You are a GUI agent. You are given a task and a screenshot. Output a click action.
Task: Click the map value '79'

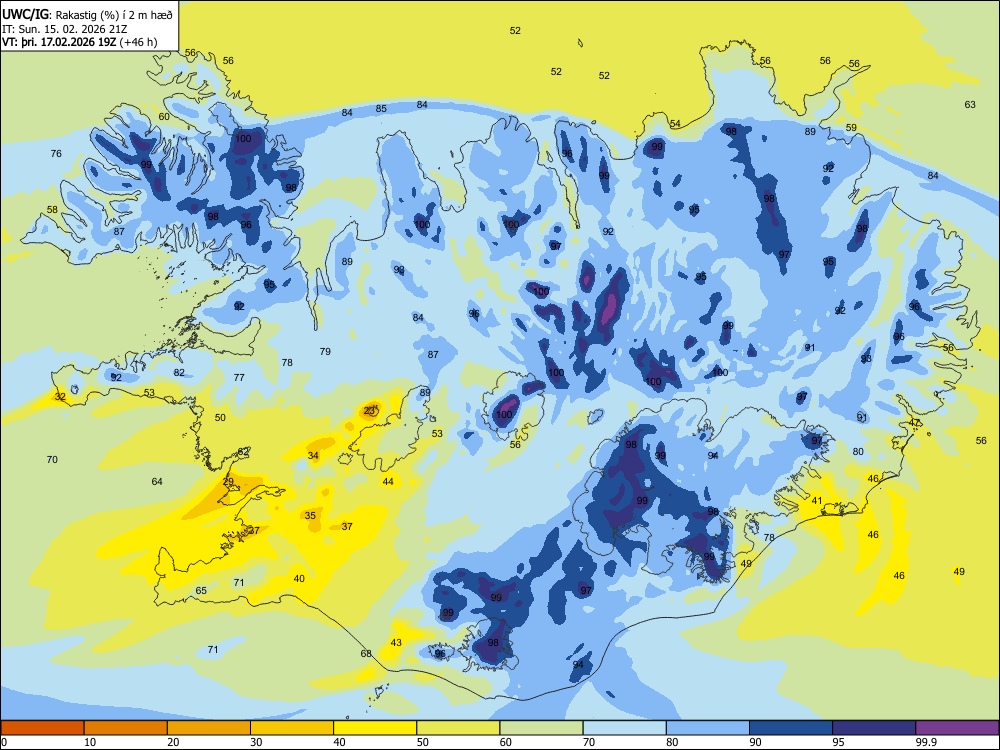click(325, 351)
